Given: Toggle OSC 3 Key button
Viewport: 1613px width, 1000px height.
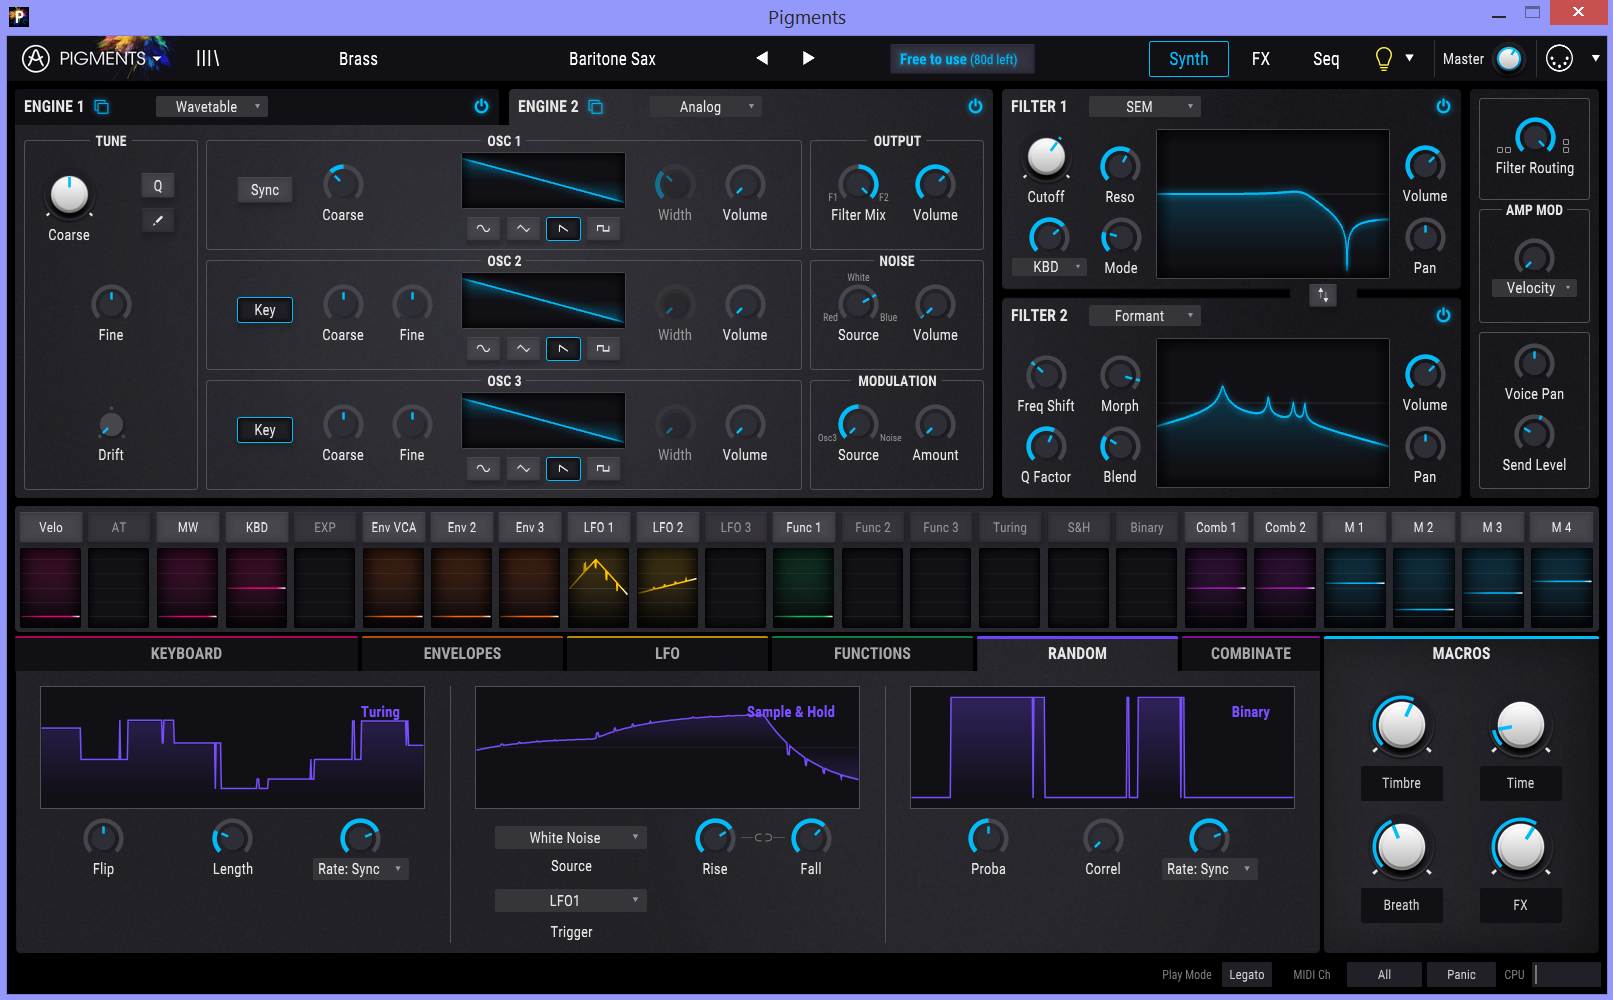Looking at the screenshot, I should (x=265, y=430).
